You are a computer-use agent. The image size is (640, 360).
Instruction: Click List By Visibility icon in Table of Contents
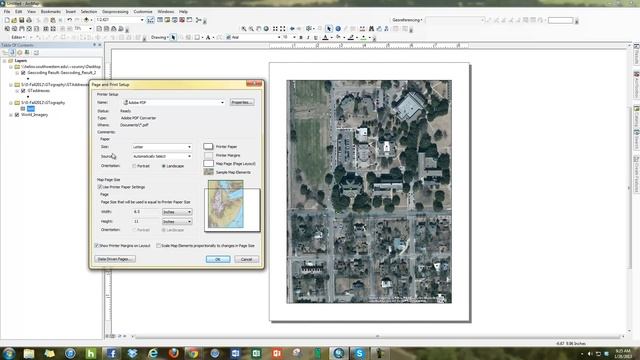pos(20,52)
